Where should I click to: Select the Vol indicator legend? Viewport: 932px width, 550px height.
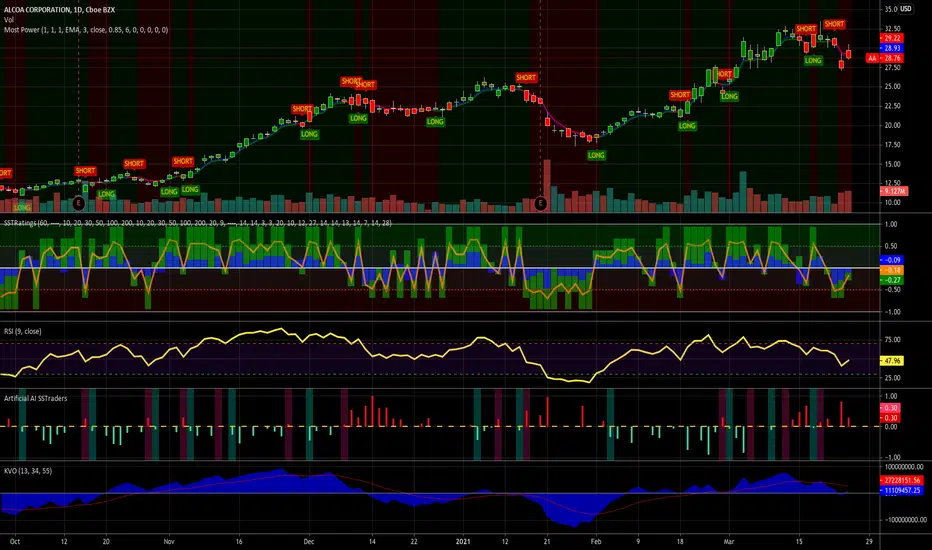pyautogui.click(x=9, y=20)
